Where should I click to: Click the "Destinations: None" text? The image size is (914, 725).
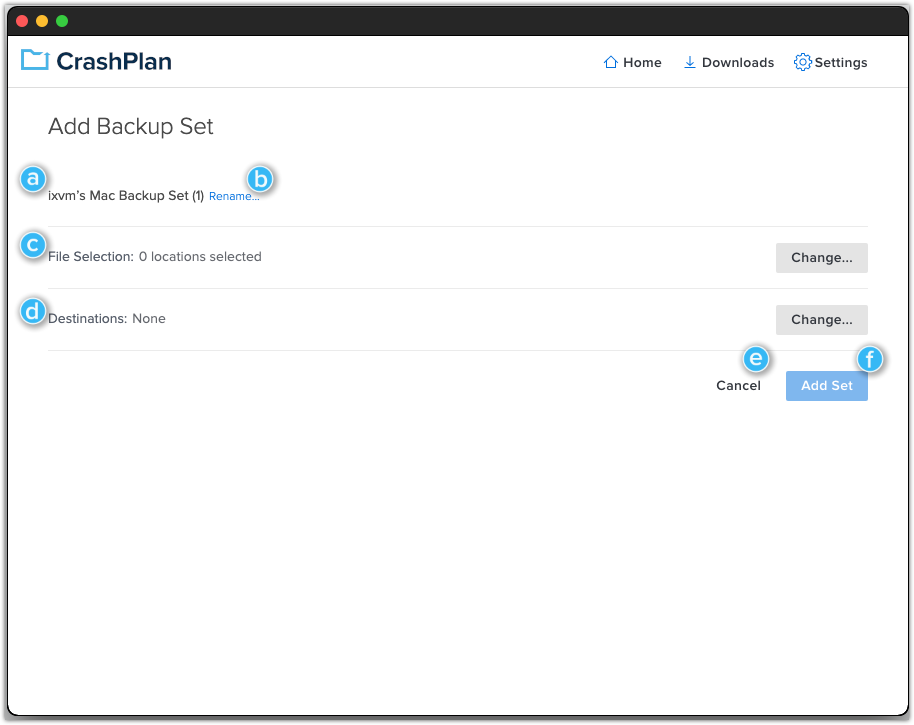tap(107, 319)
